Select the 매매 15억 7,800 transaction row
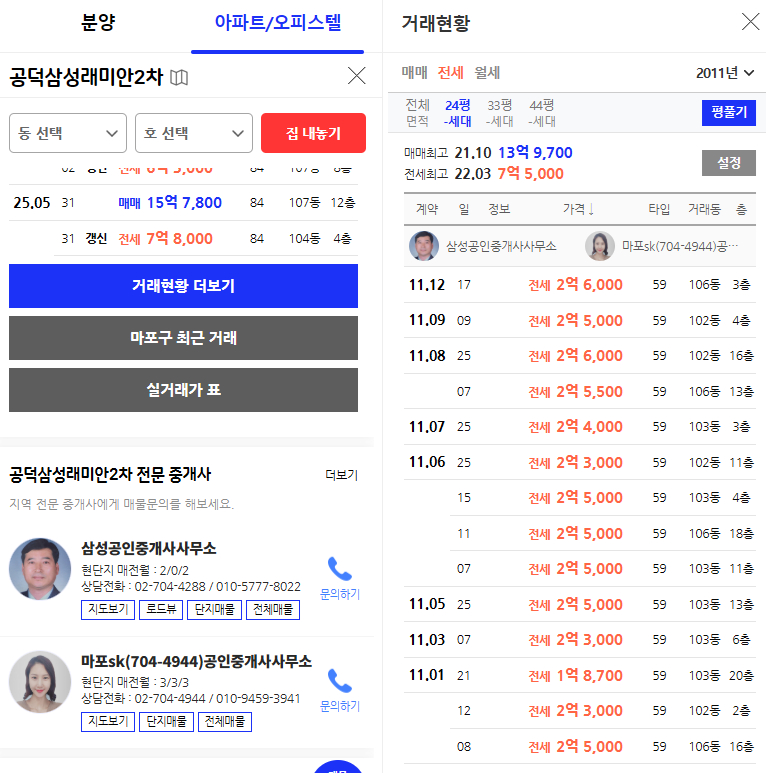This screenshot has width=766, height=773. point(183,203)
